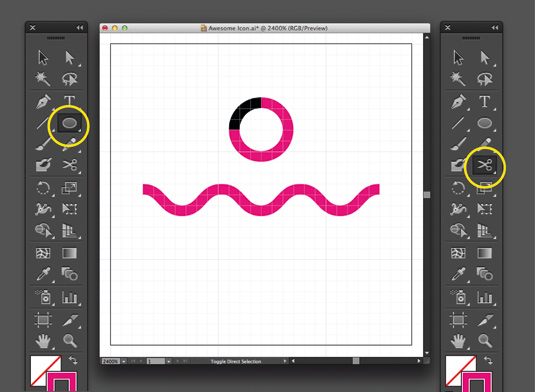Pick the Hand tool in right tools panel
This screenshot has width=535, height=392.
coord(458,341)
